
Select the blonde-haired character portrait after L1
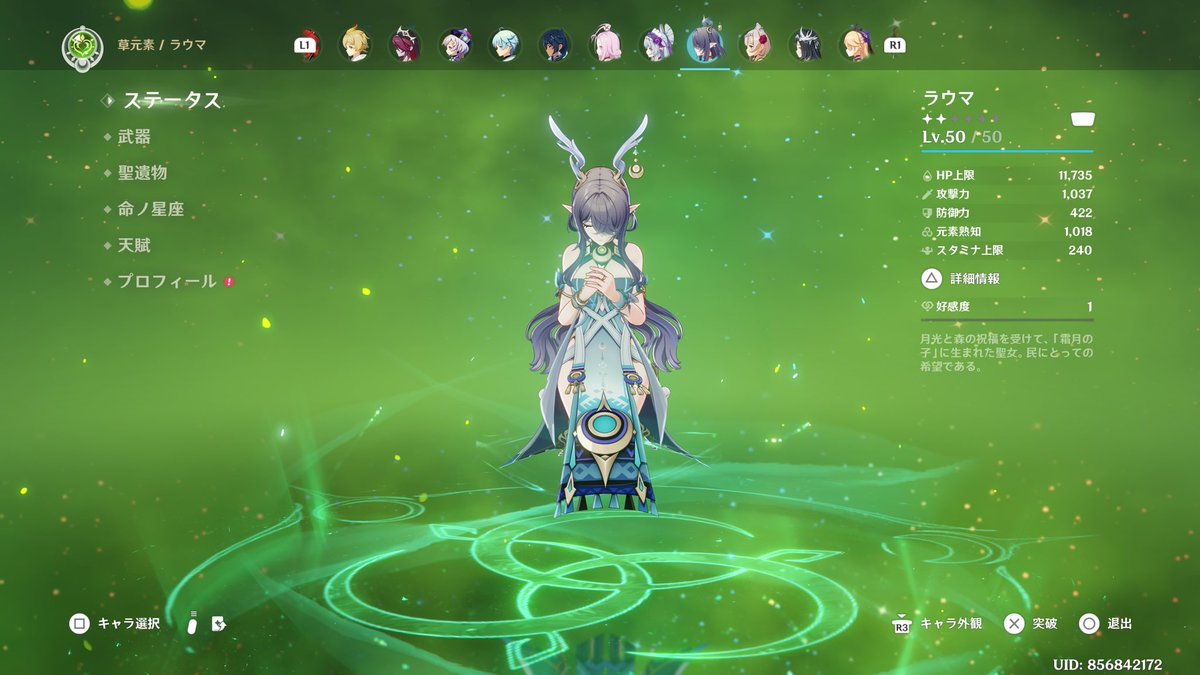pos(354,45)
